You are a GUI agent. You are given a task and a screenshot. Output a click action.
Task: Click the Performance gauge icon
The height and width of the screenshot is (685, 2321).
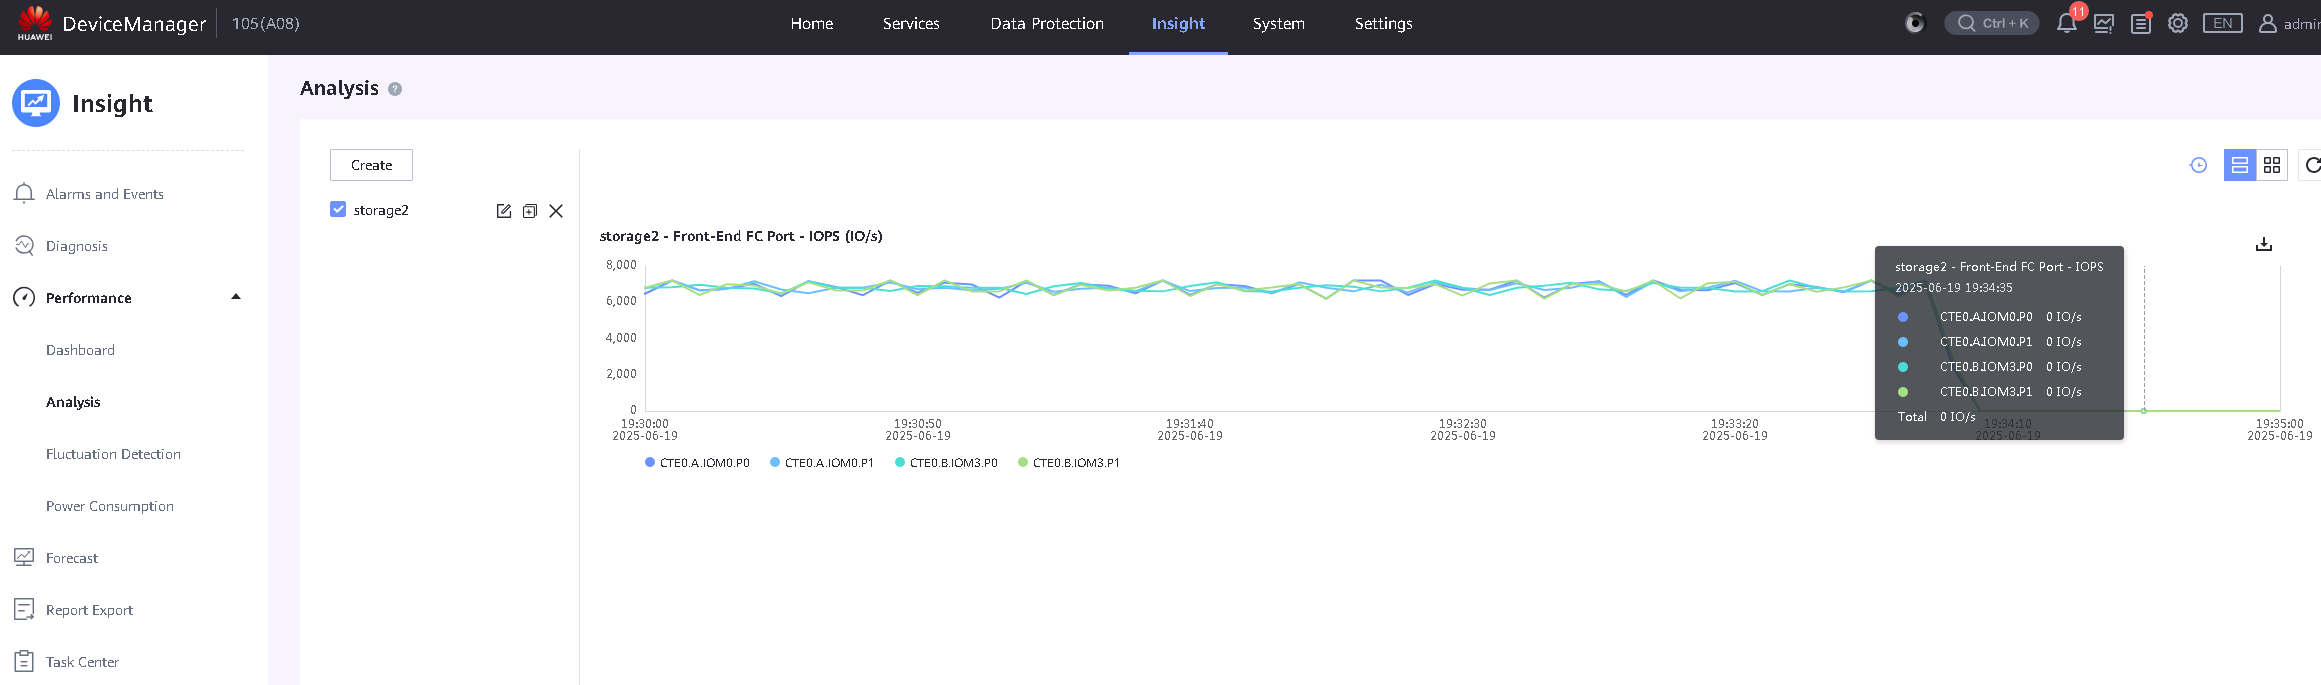[24, 297]
